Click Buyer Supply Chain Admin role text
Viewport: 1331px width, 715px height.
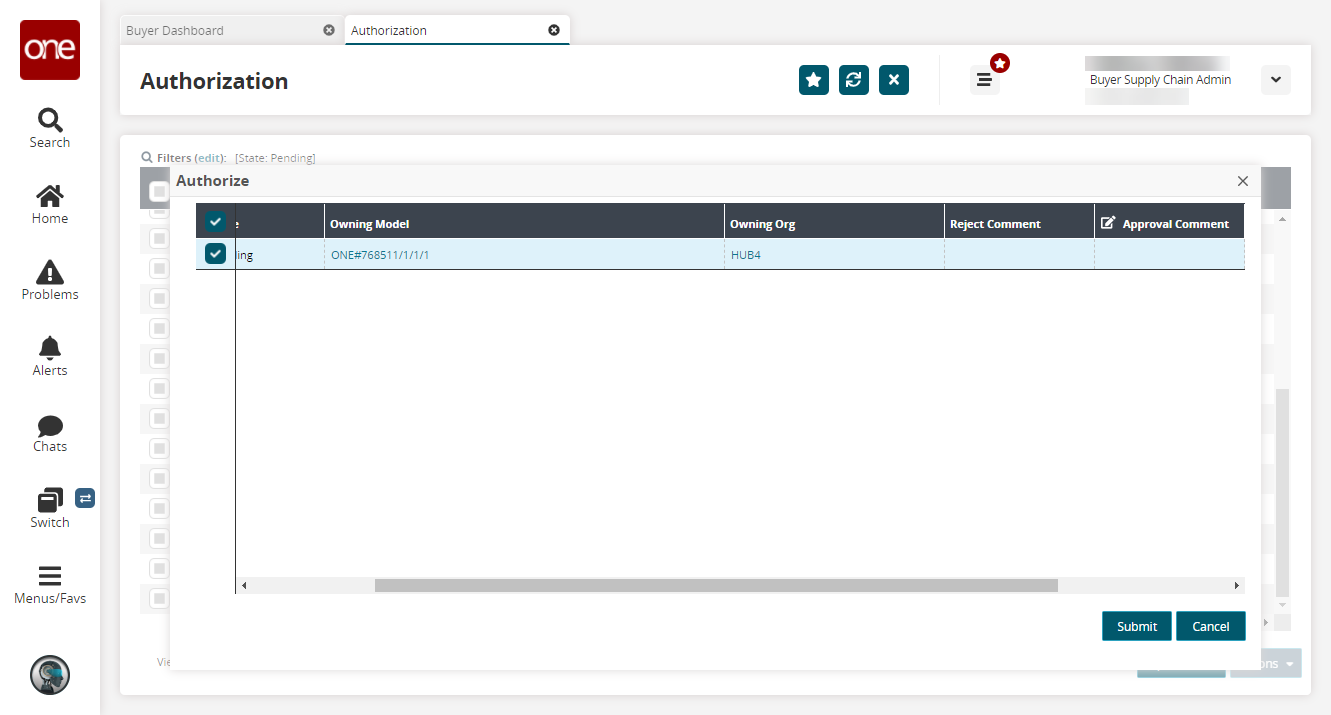click(x=1160, y=80)
